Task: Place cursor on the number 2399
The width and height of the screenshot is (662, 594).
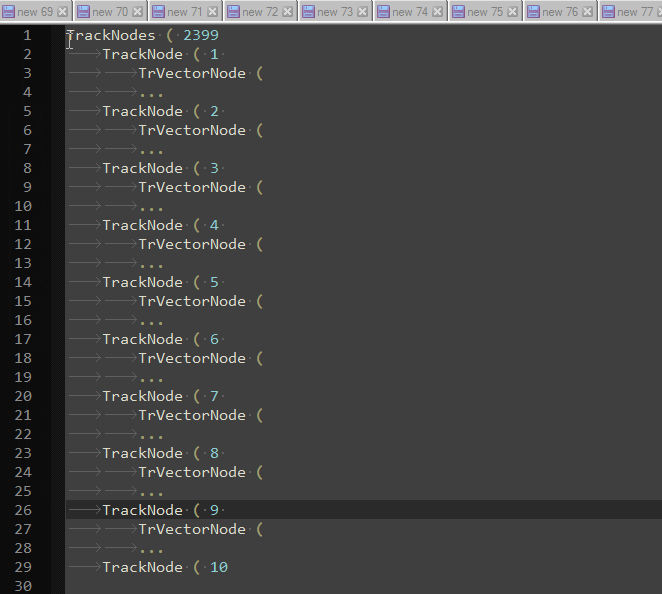Action: (x=201, y=35)
